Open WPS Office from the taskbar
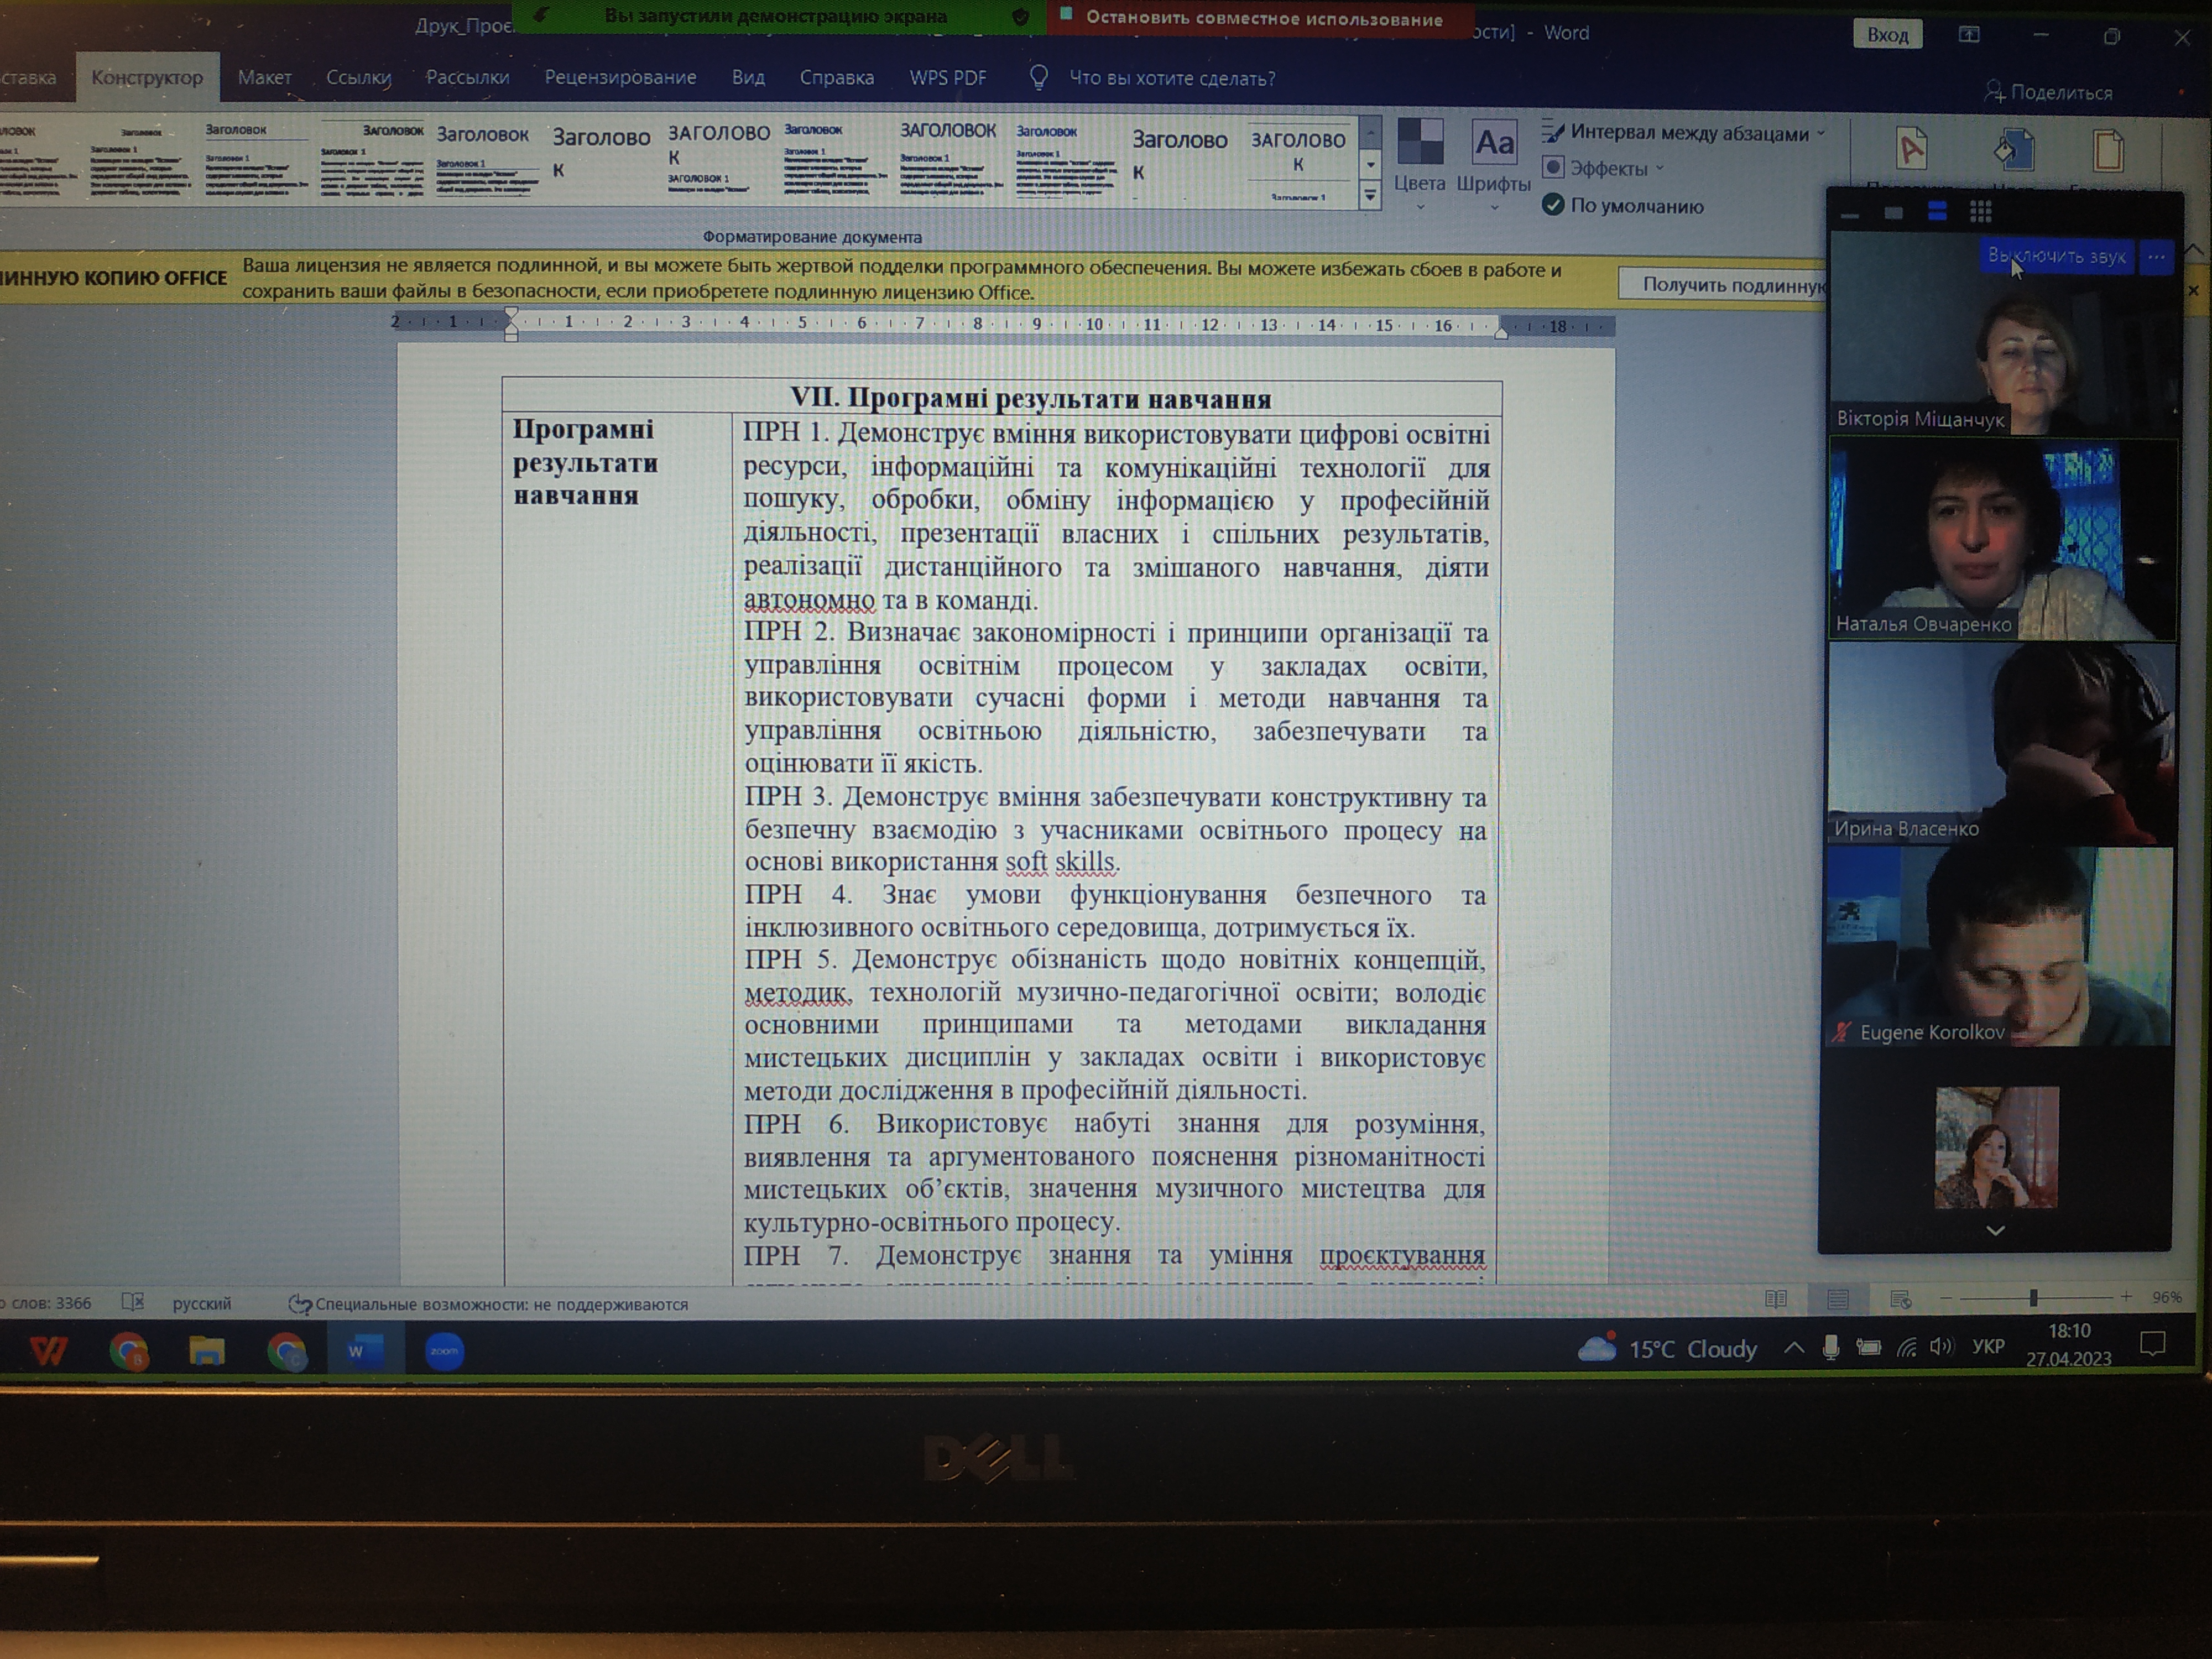Screen dimensions: 2212x1659 48,1351
